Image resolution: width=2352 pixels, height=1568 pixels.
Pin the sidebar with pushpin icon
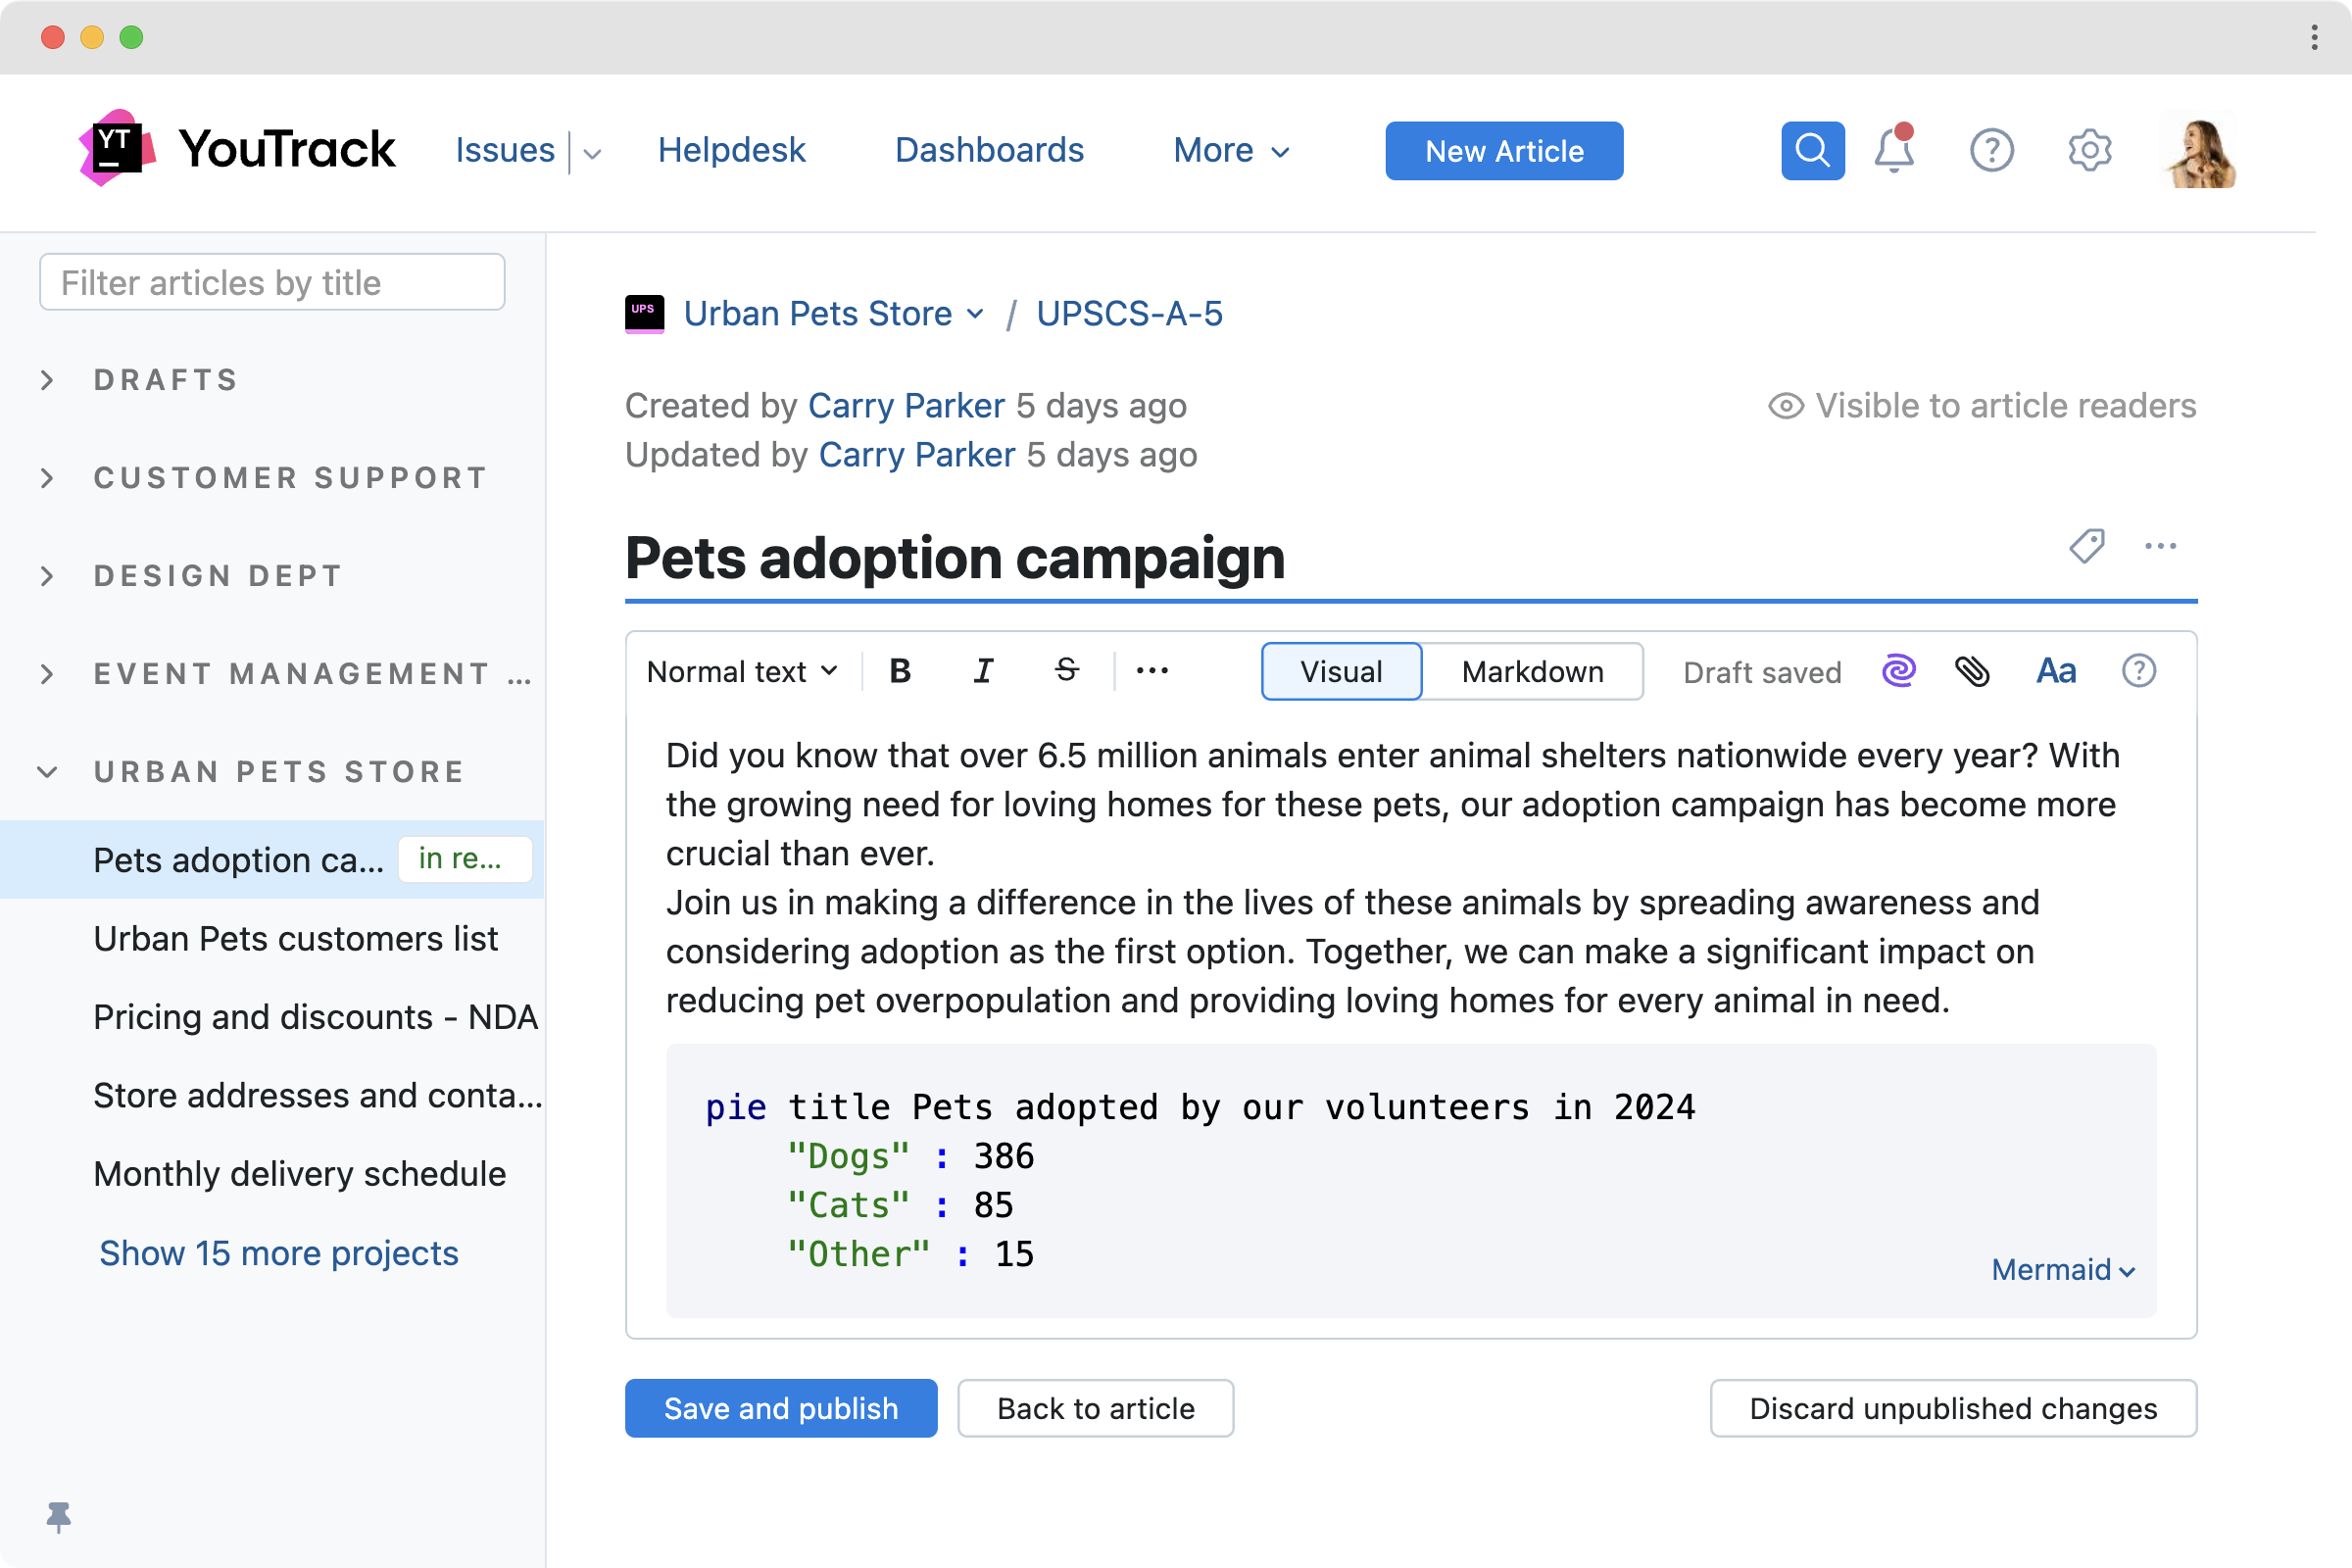click(59, 1516)
